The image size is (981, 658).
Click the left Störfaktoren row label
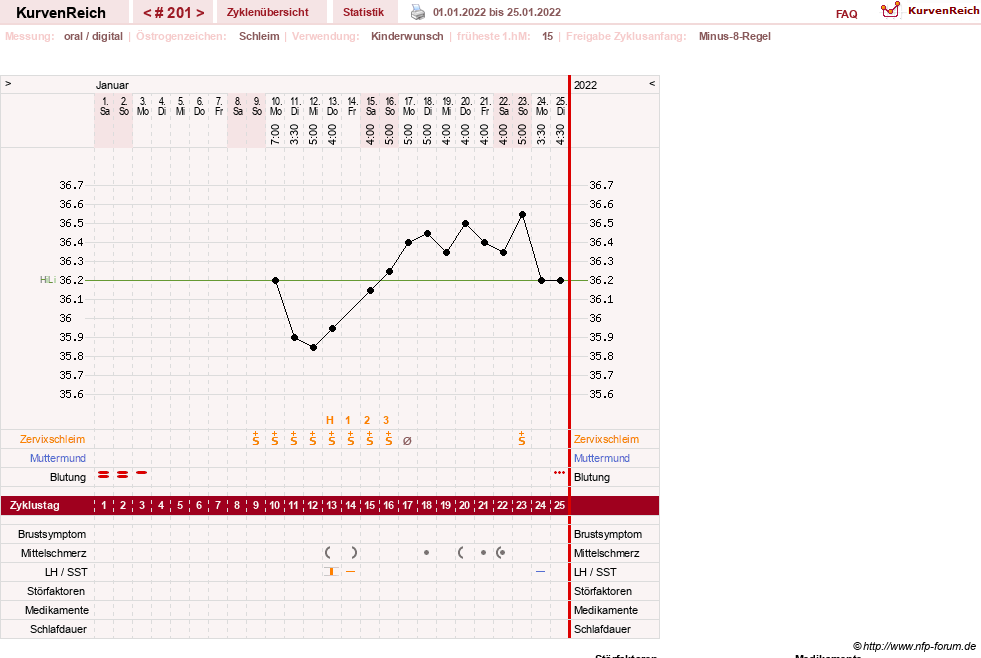click(56, 591)
